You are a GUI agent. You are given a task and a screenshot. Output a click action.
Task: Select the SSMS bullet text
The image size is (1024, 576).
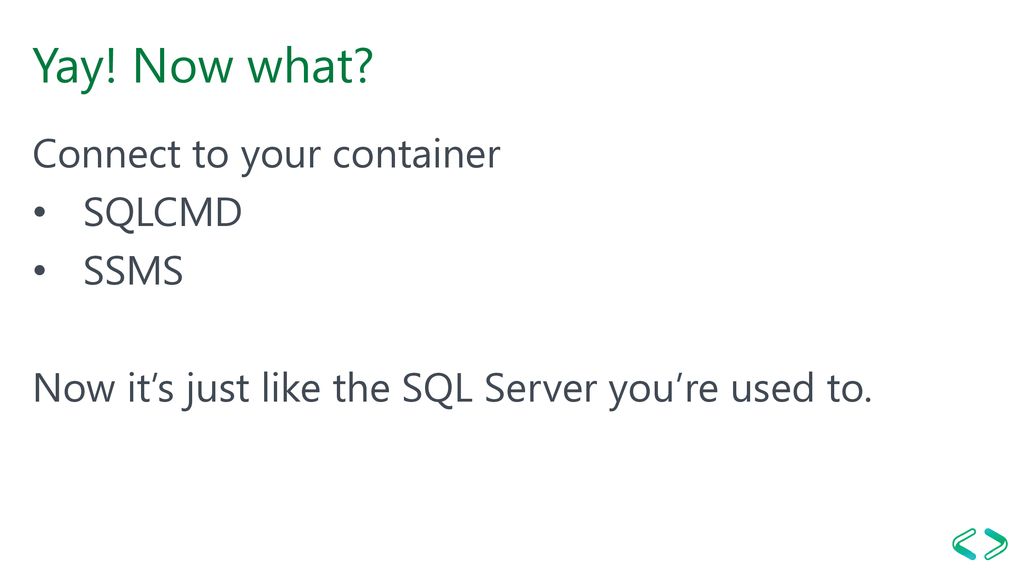point(133,271)
